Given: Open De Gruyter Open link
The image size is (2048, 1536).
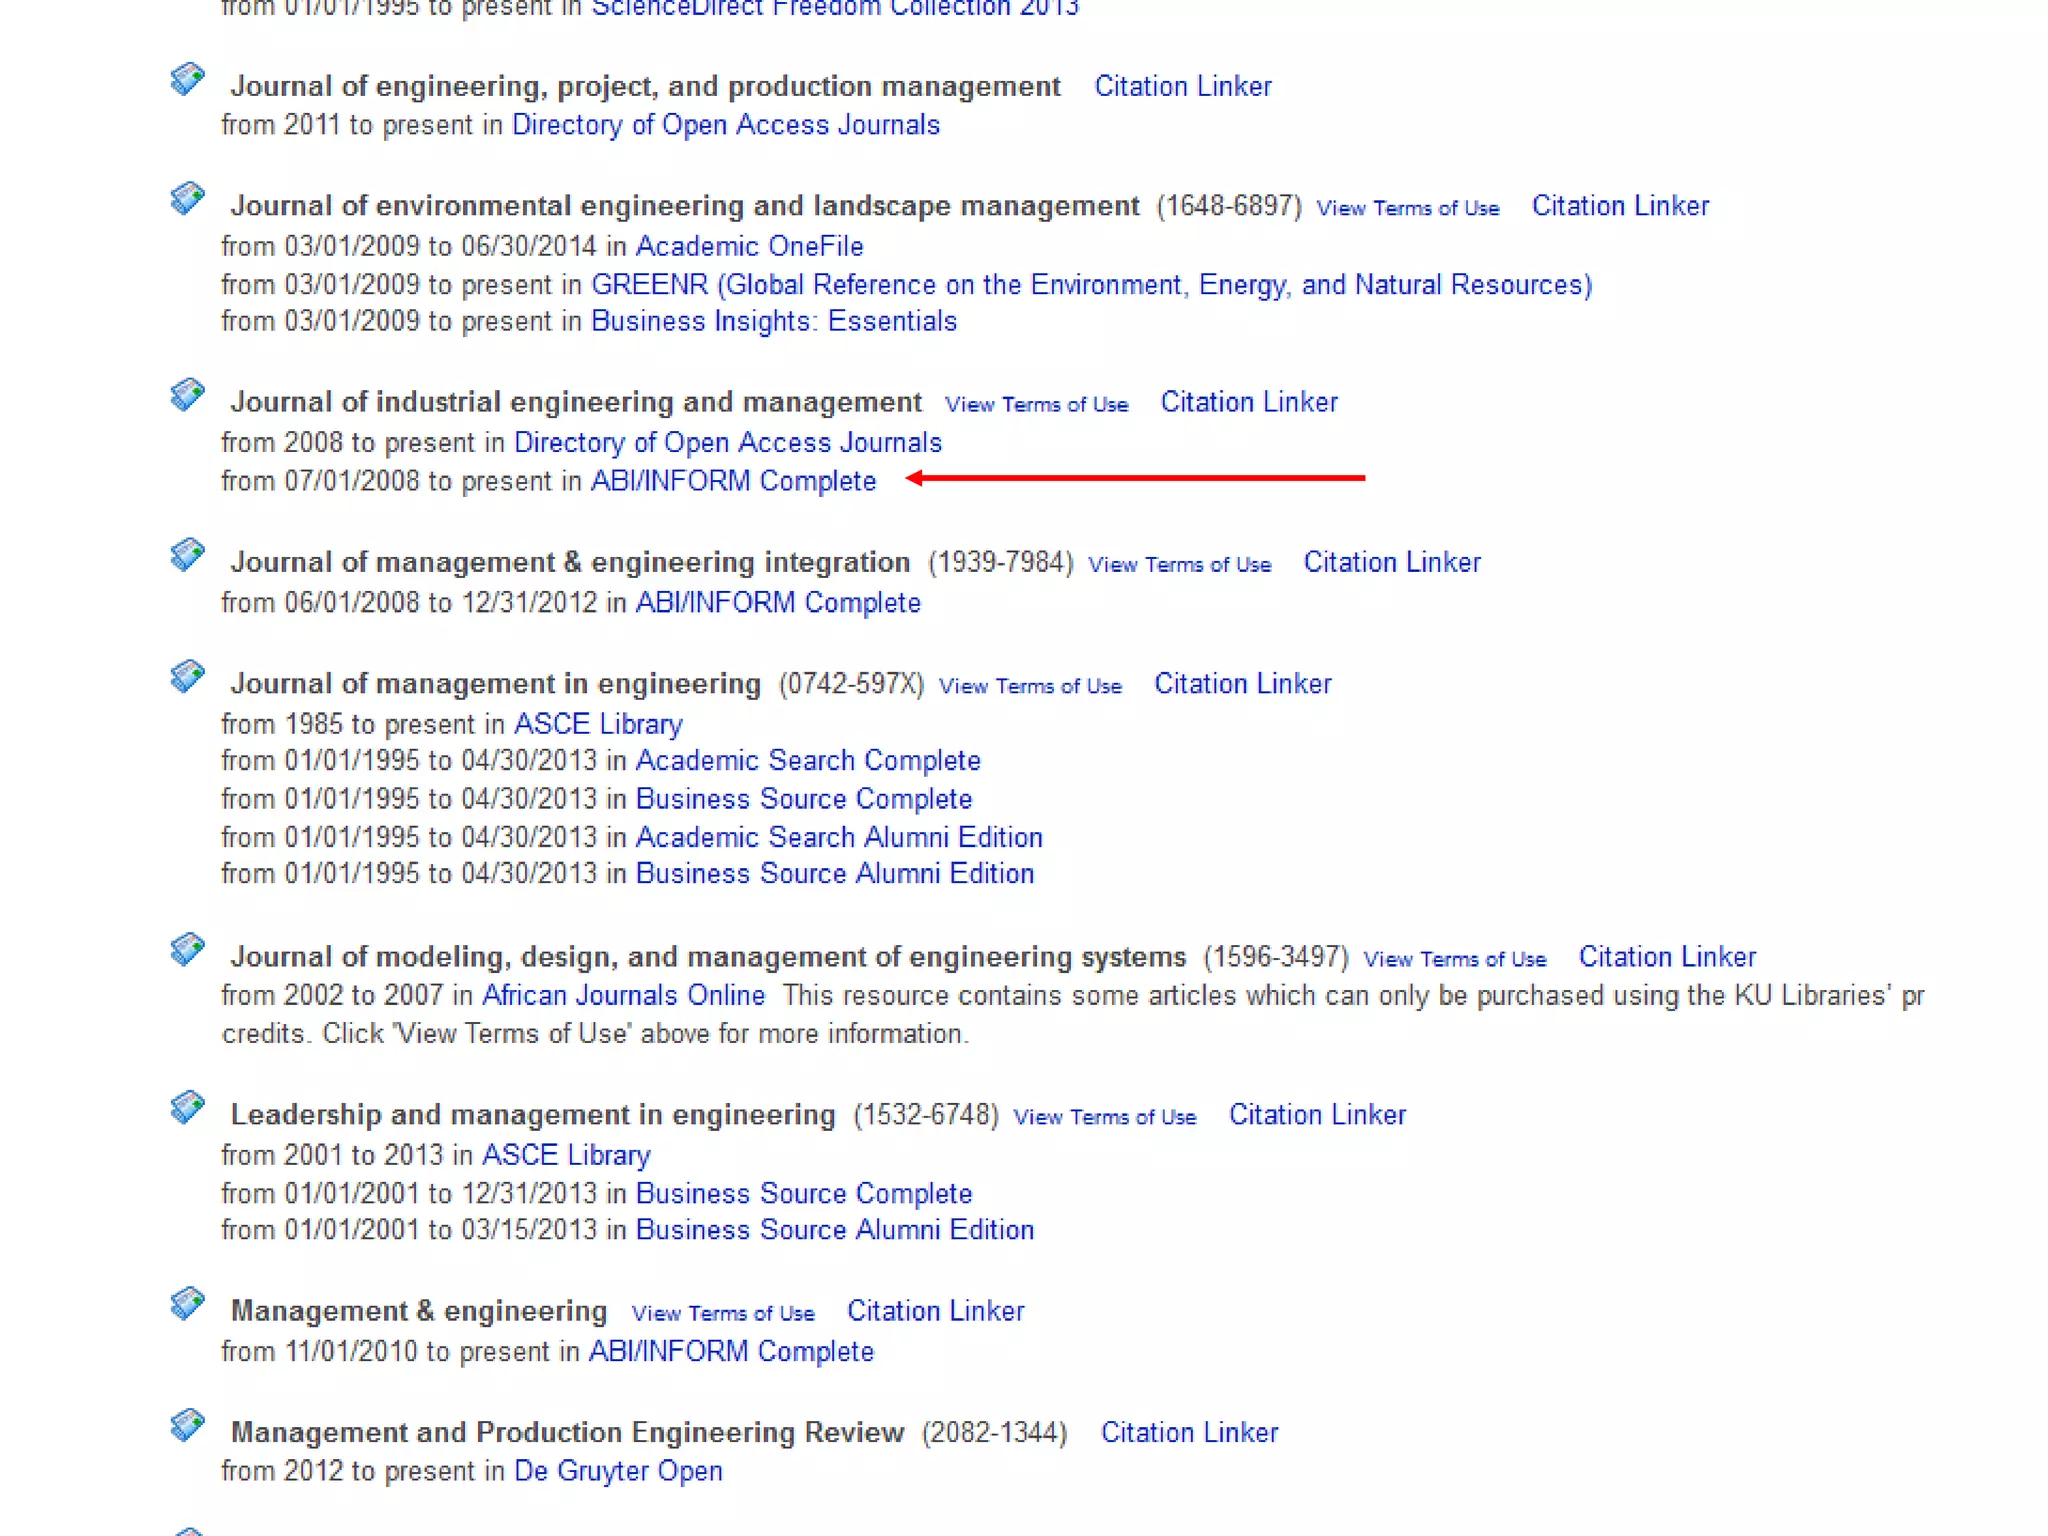Looking at the screenshot, I should point(618,1472).
